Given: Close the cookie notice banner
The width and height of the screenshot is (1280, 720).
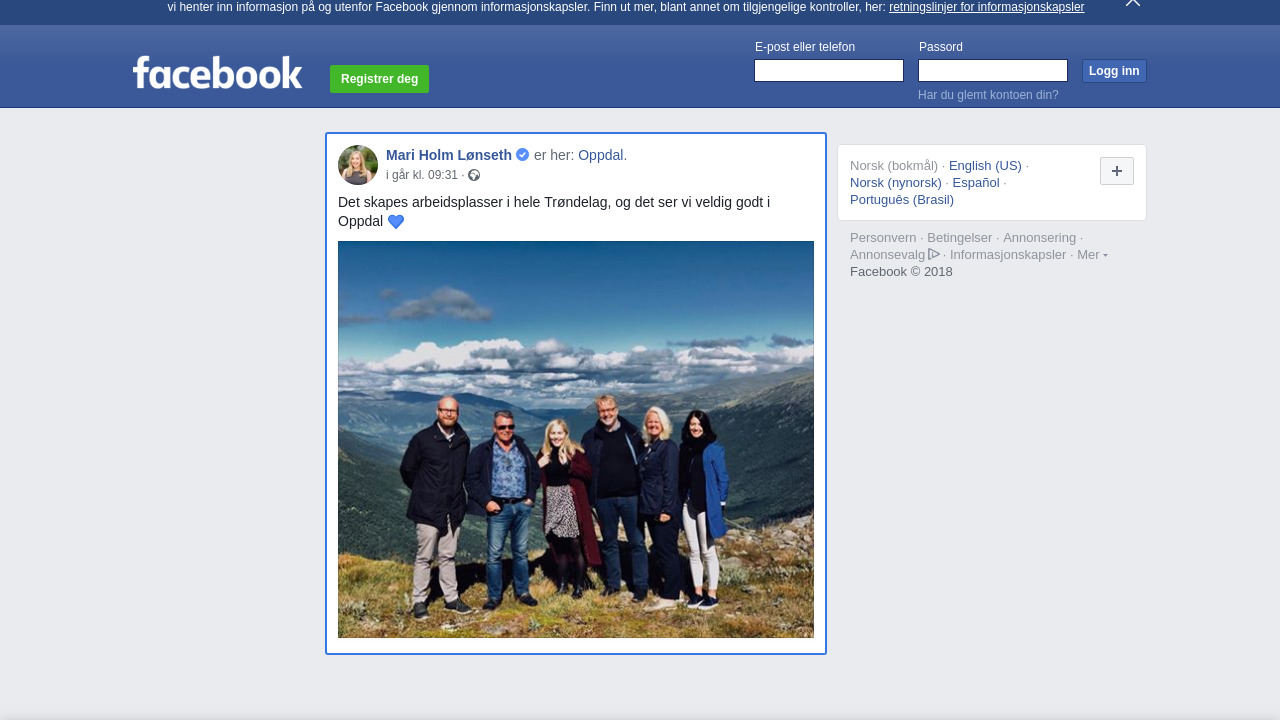Looking at the screenshot, I should pyautogui.click(x=1132, y=3).
